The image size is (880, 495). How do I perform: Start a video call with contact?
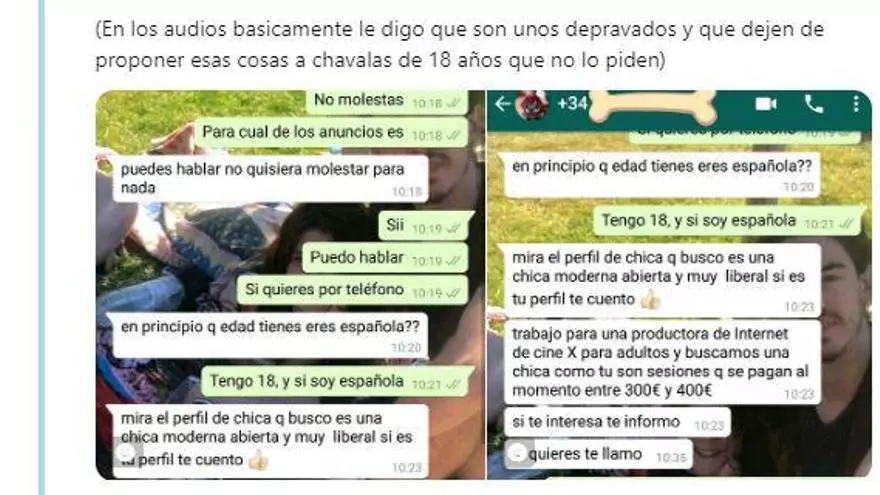(x=766, y=104)
